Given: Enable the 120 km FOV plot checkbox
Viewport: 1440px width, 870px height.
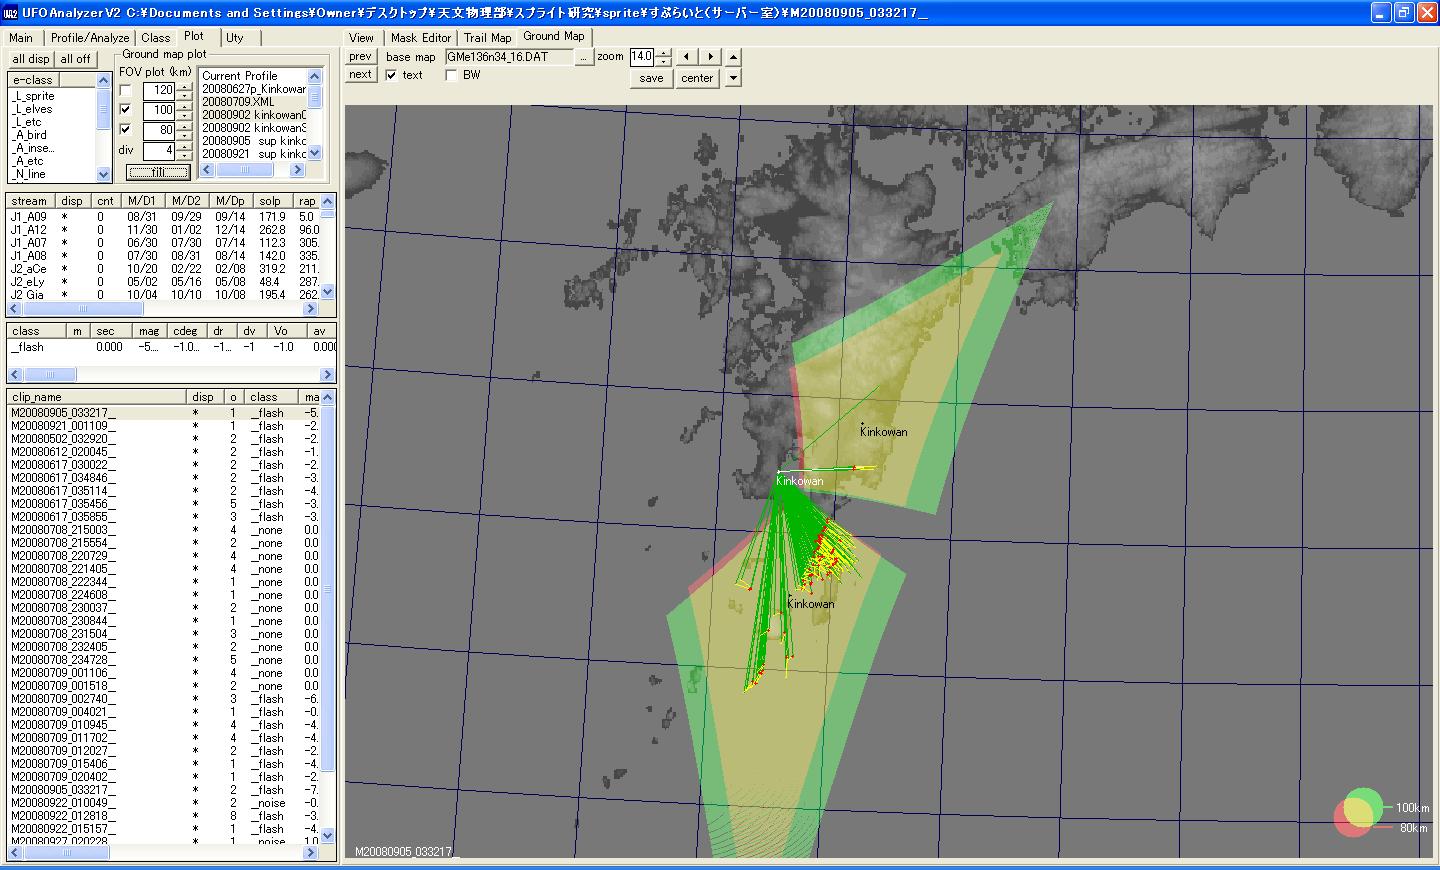Looking at the screenshot, I should point(126,91).
